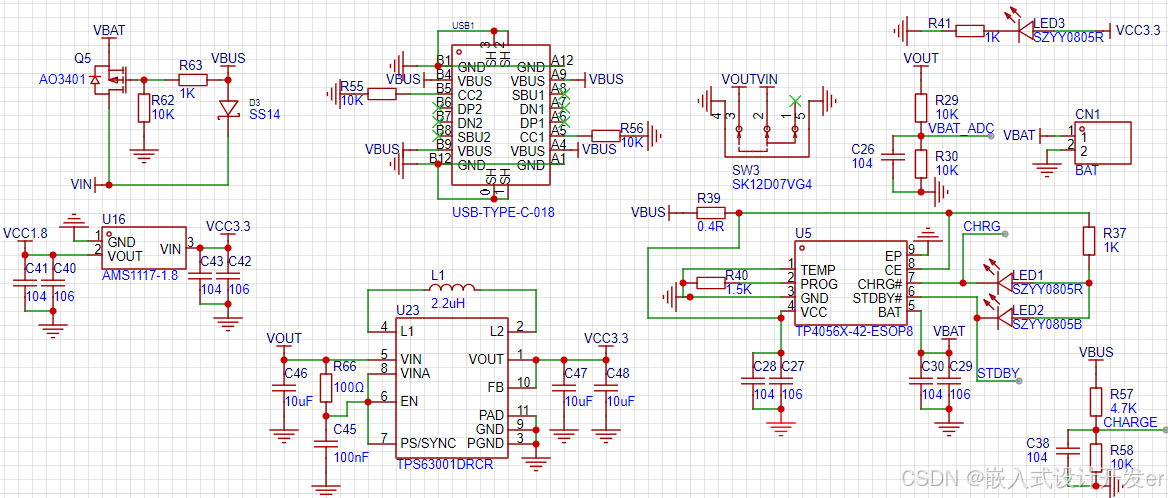Click the CHARGE net label
Image resolution: width=1168 pixels, height=498 pixels.
point(1130,422)
